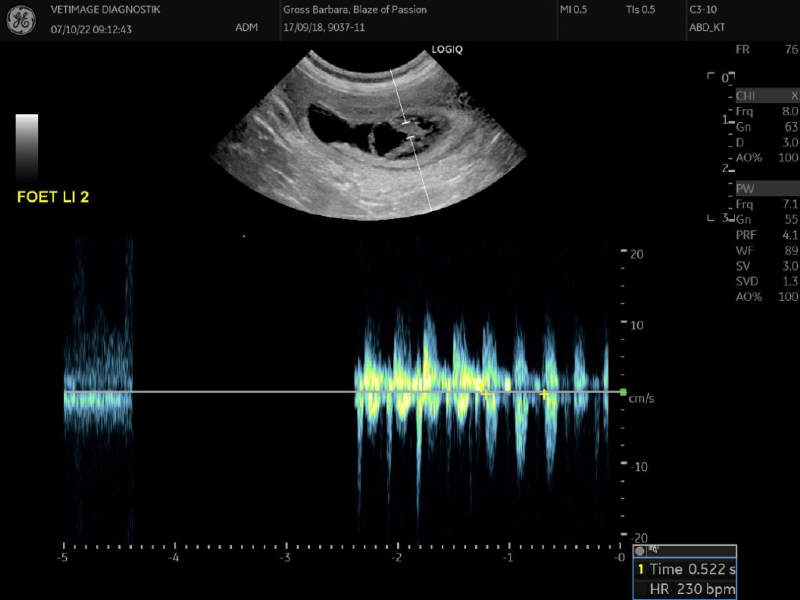Click the round icon on measurement box header
Viewport: 800px width, 600px height.
click(639, 551)
